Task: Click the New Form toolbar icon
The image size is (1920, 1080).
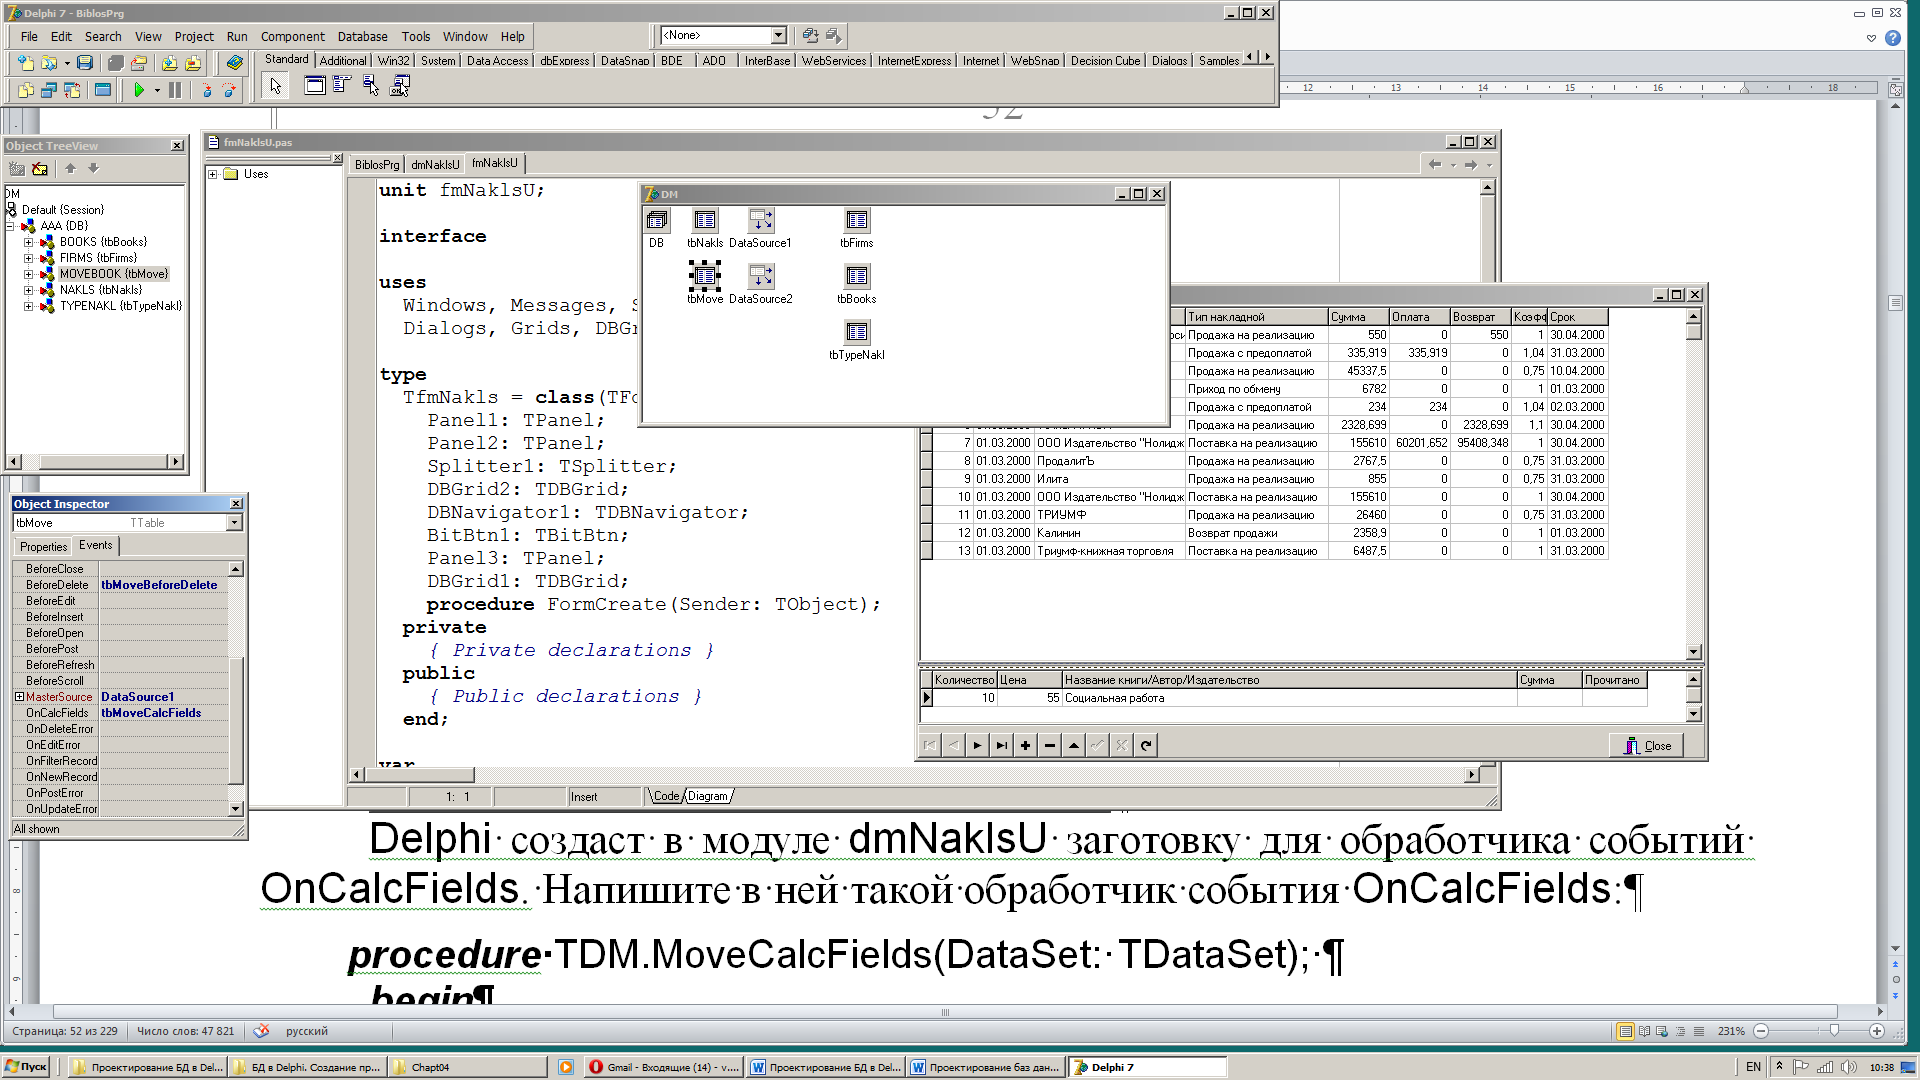Action: click(103, 90)
